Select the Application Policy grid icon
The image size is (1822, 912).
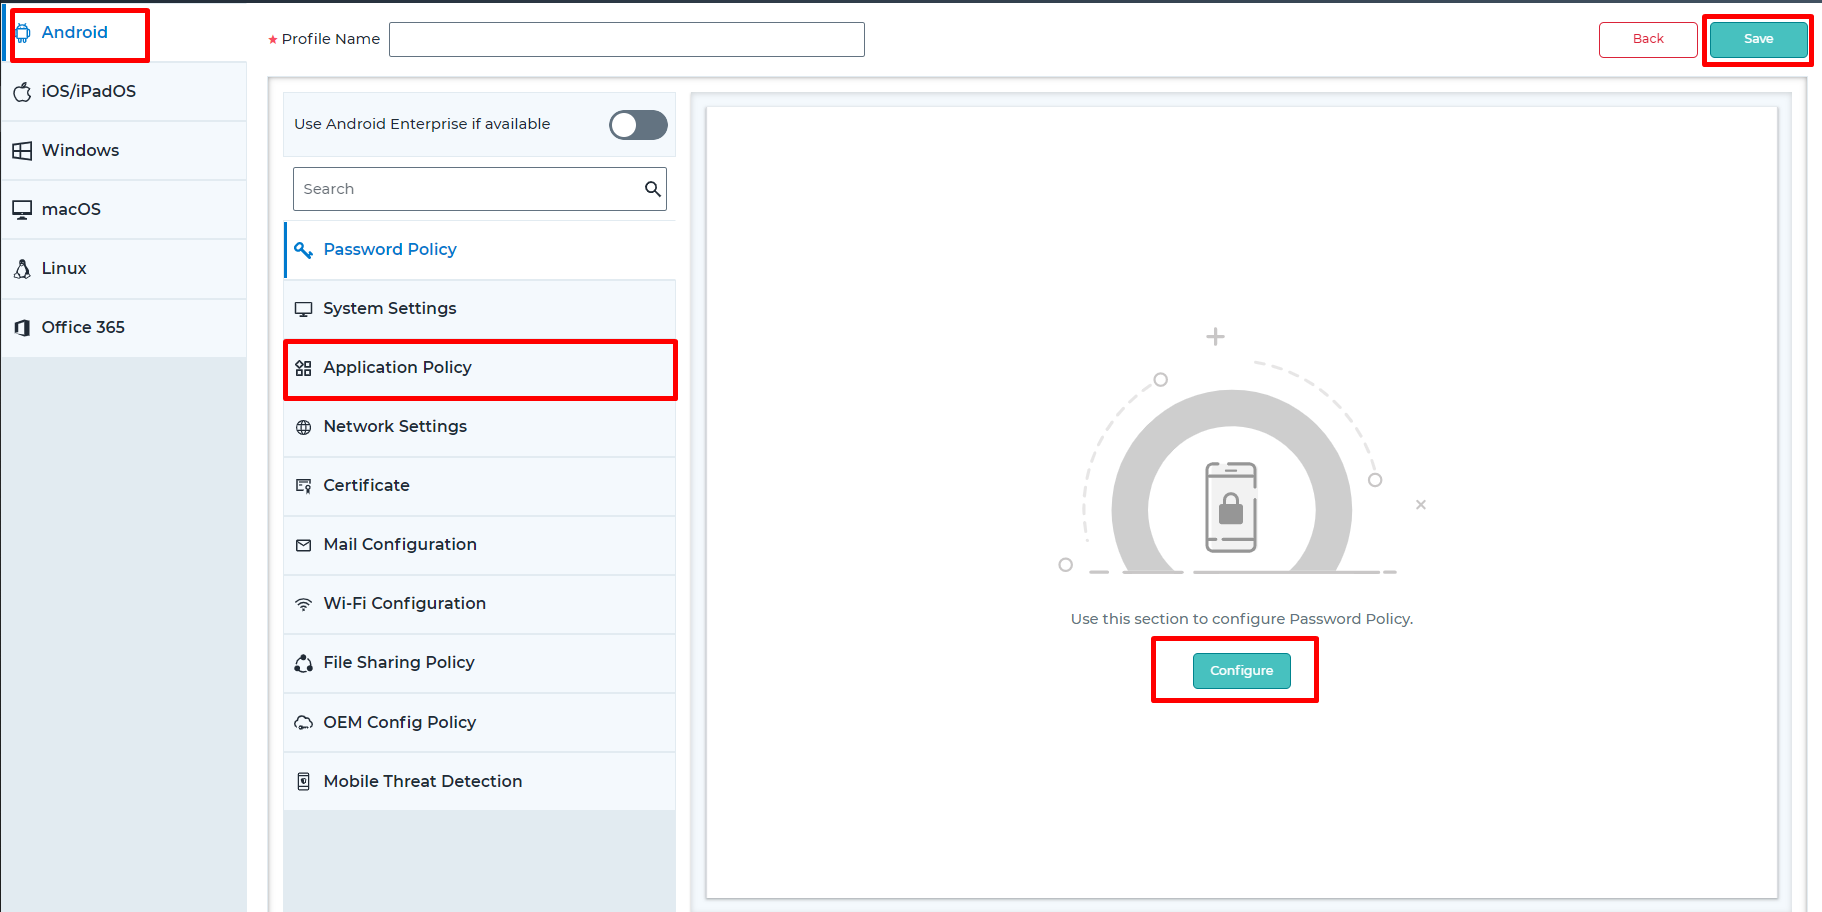coord(304,368)
